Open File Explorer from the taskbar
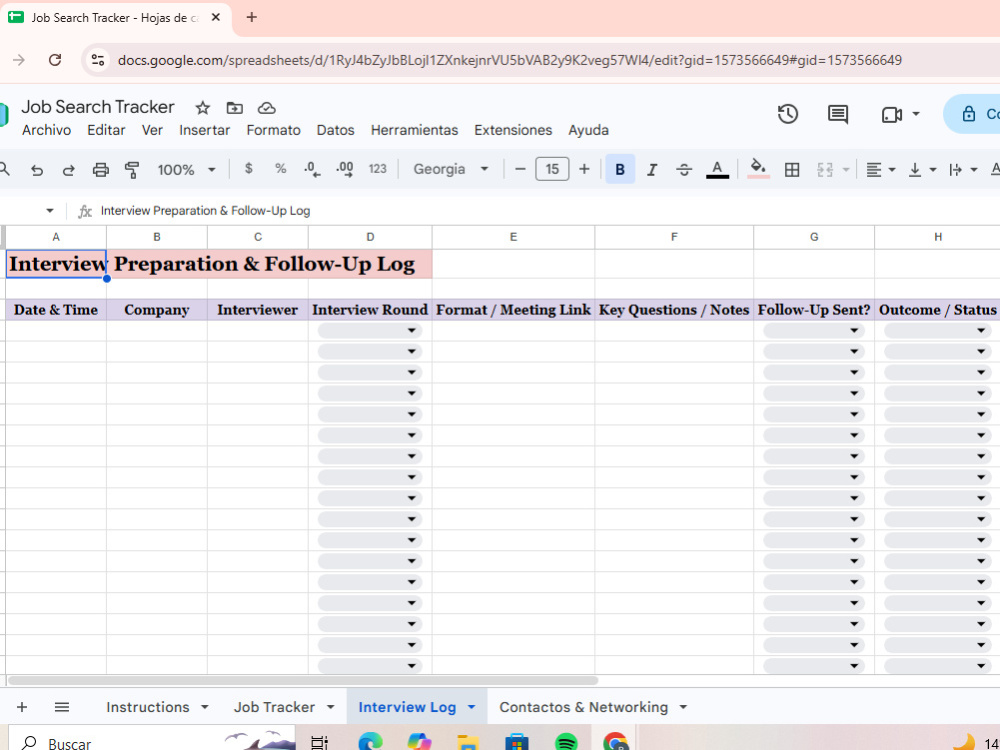The width and height of the screenshot is (1000, 750). [x=468, y=742]
